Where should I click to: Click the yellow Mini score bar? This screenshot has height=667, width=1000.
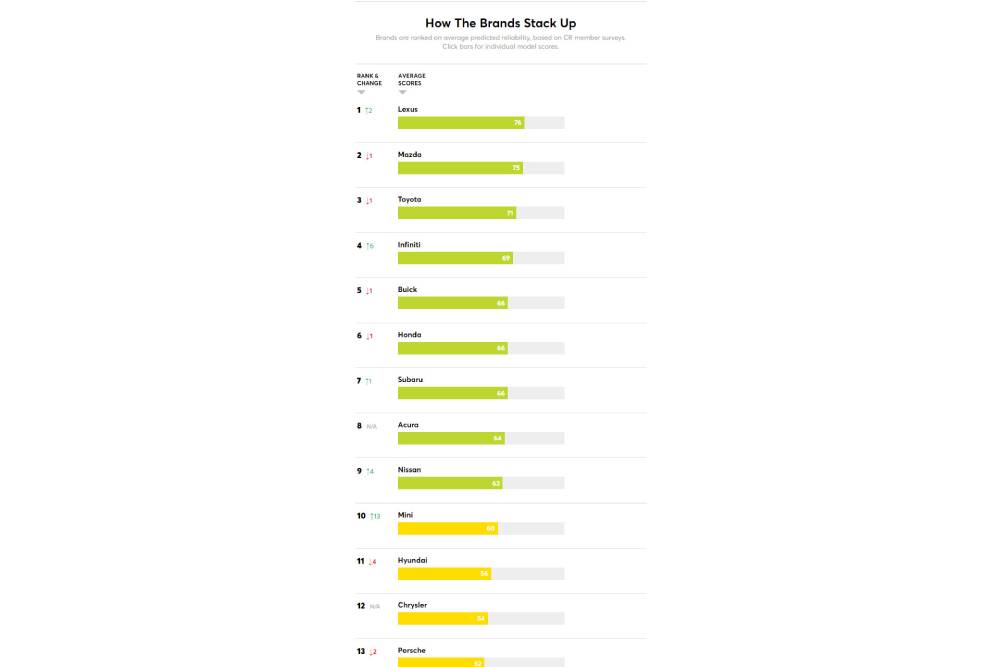click(x=447, y=528)
